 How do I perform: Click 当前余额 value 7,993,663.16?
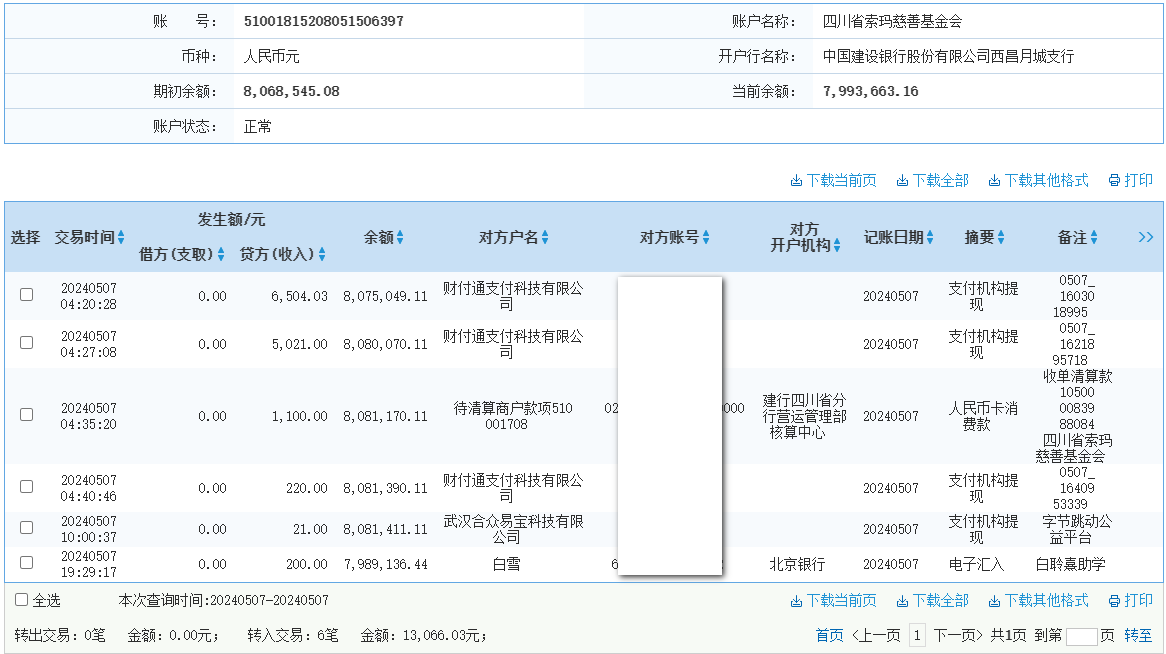point(870,92)
